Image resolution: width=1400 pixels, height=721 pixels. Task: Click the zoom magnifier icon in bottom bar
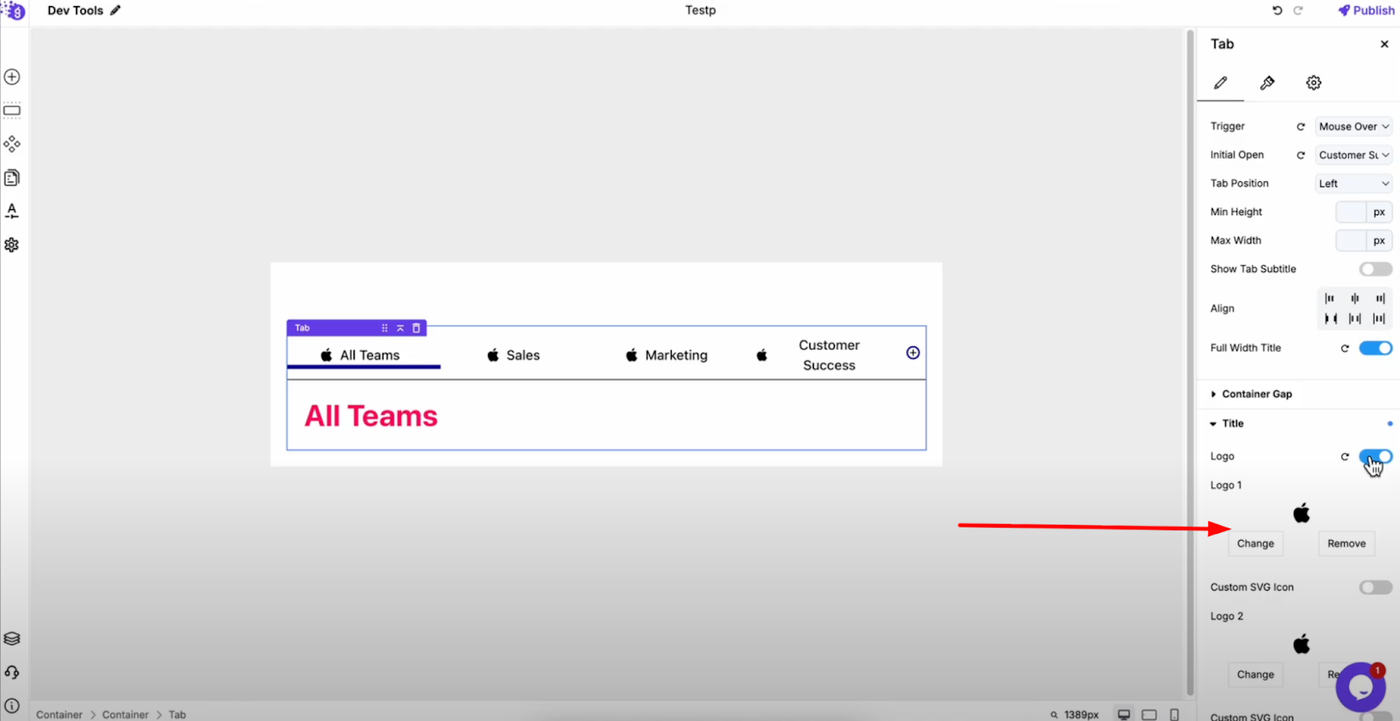coord(1054,714)
